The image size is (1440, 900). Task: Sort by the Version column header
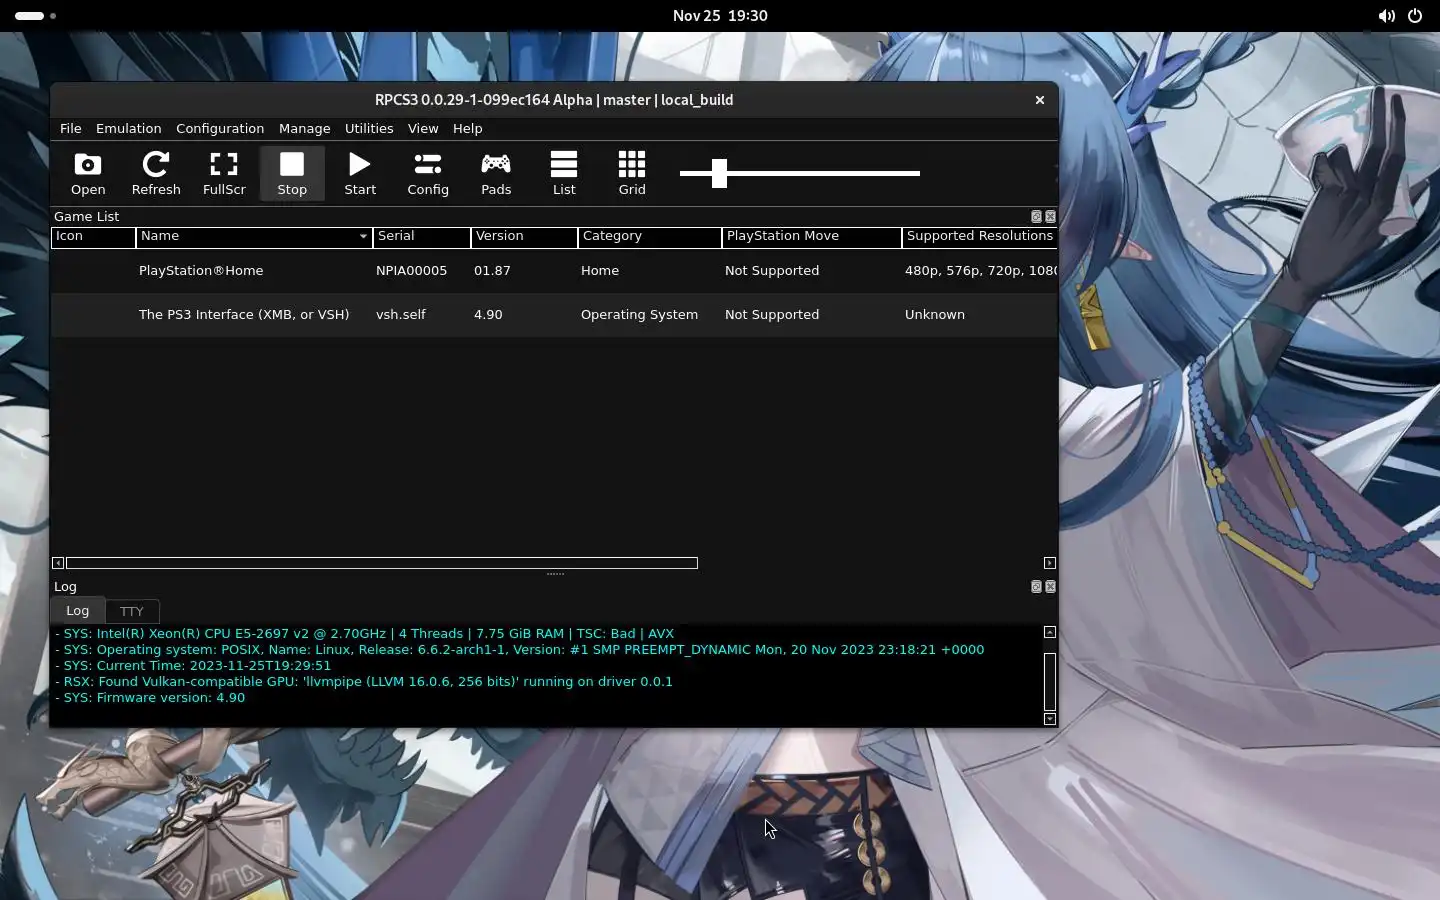pos(524,237)
